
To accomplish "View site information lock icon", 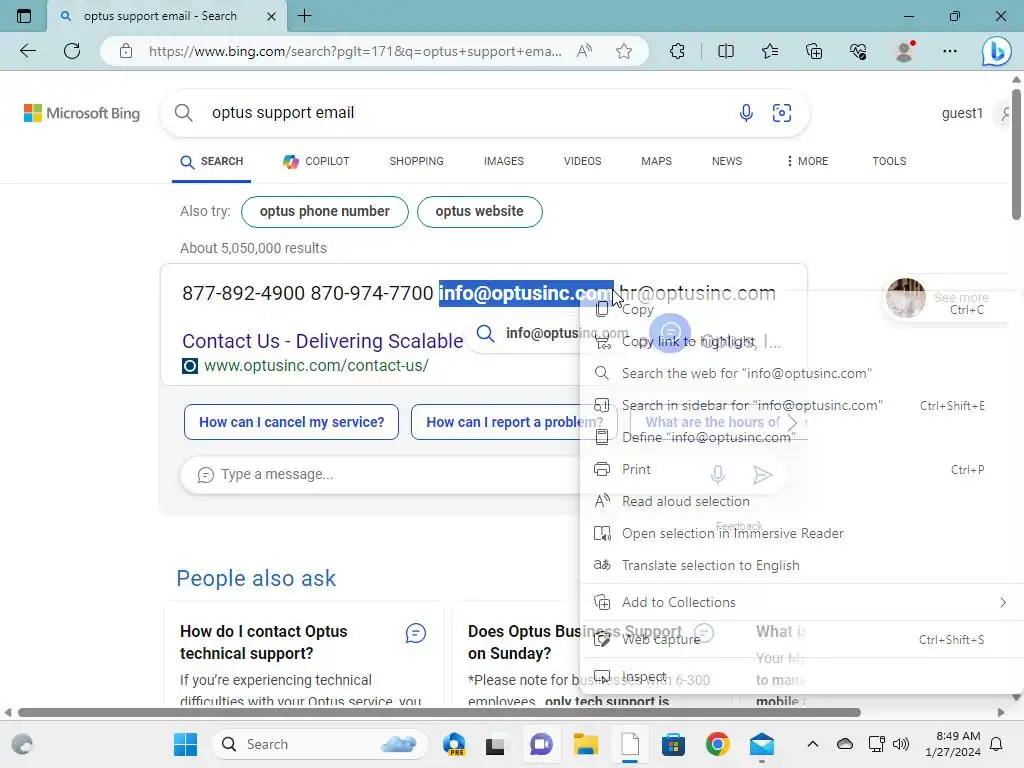I will 126,51.
